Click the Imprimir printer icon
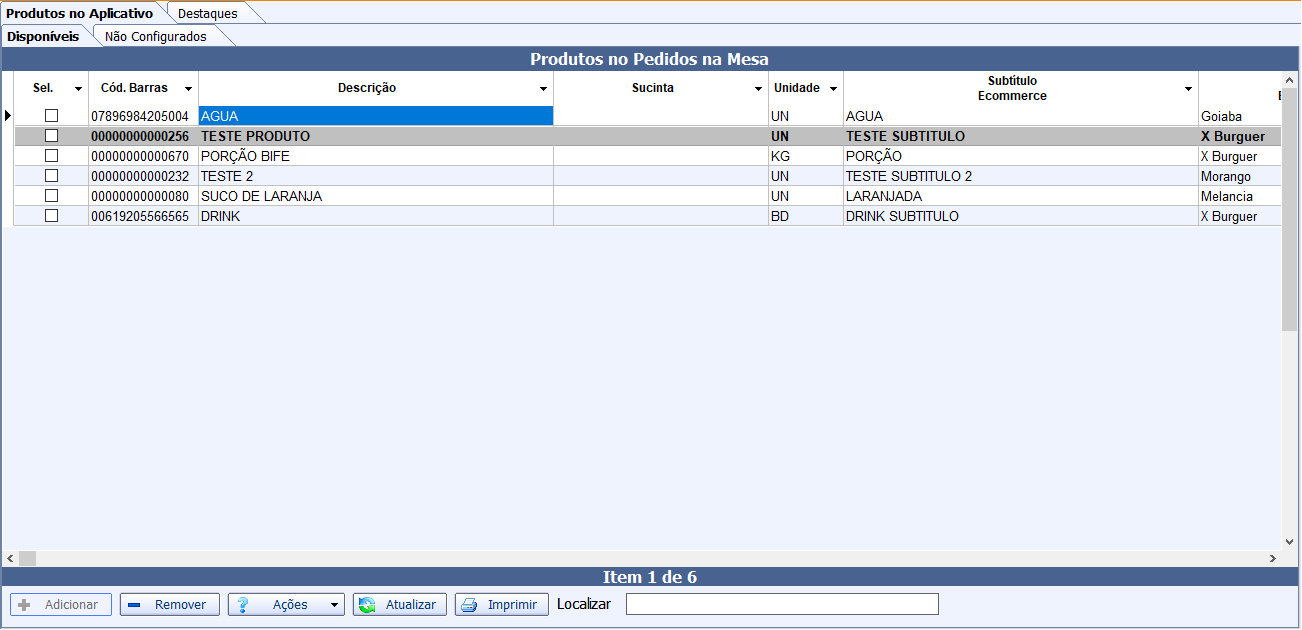Image resolution: width=1302 pixels, height=630 pixels. pyautogui.click(x=469, y=605)
